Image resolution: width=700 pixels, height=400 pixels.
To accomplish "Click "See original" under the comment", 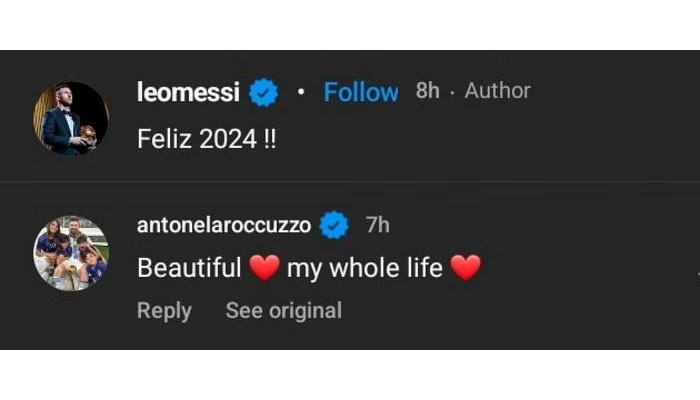I will (x=283, y=311).
